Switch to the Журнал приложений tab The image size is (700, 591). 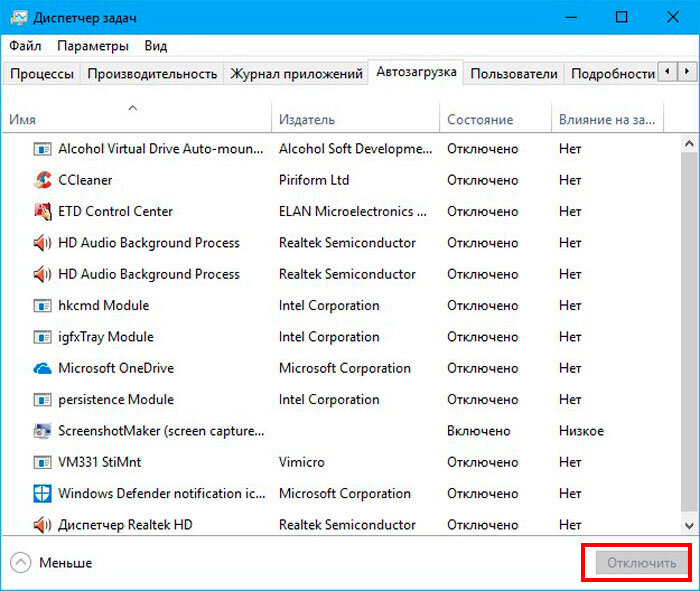(296, 73)
